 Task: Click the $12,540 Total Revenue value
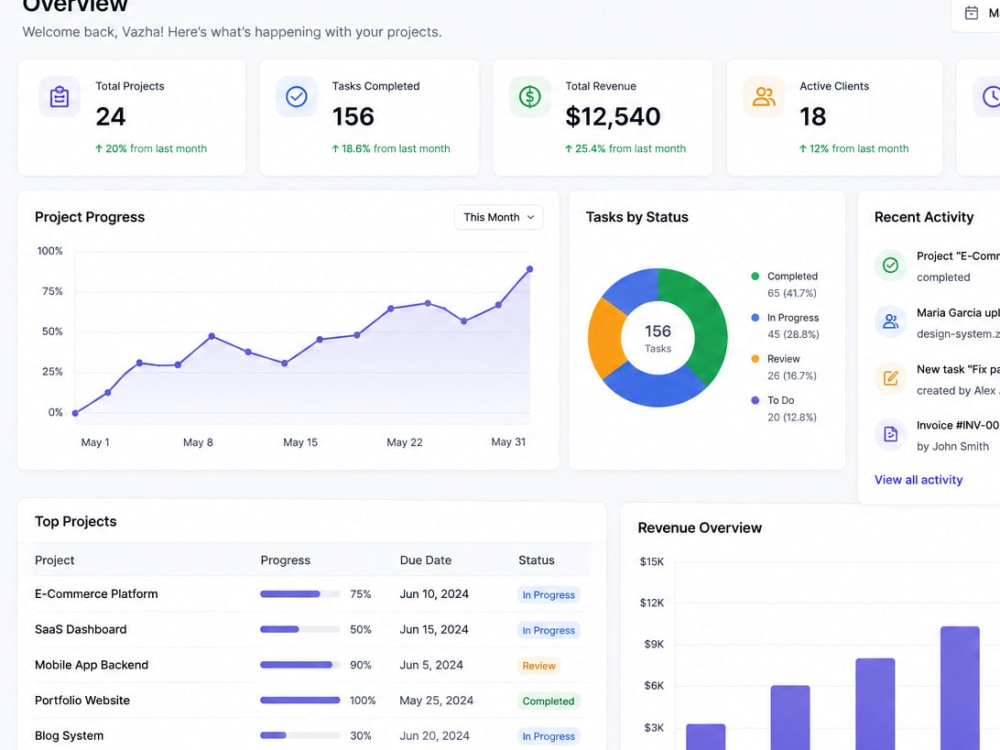613,117
